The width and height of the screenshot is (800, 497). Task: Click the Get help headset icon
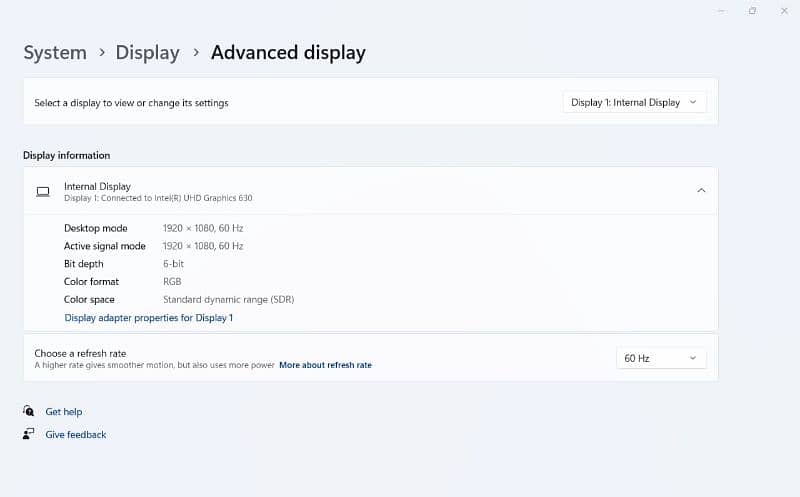click(x=28, y=411)
